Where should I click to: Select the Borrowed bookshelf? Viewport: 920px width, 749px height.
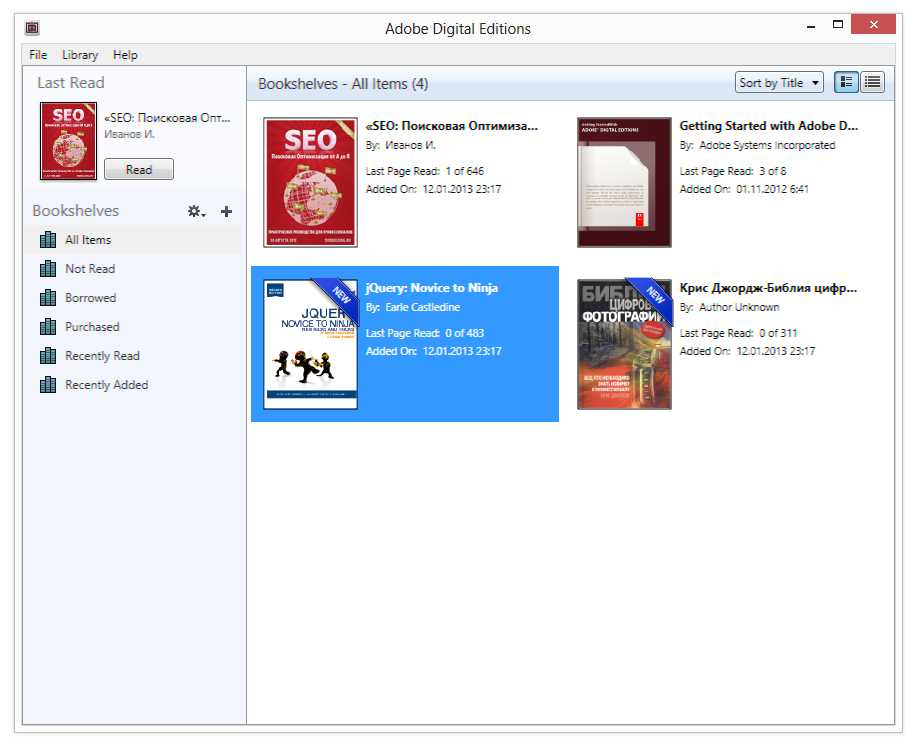pos(133,298)
